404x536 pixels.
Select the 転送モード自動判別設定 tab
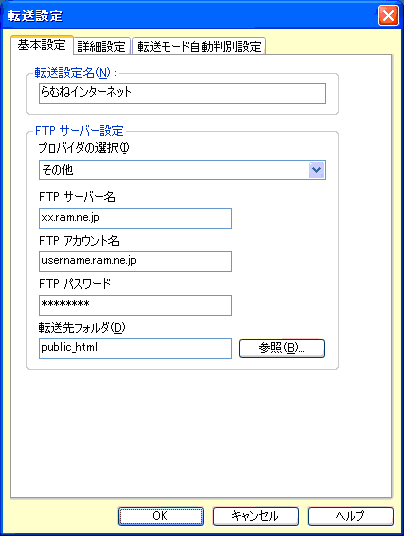point(199,46)
